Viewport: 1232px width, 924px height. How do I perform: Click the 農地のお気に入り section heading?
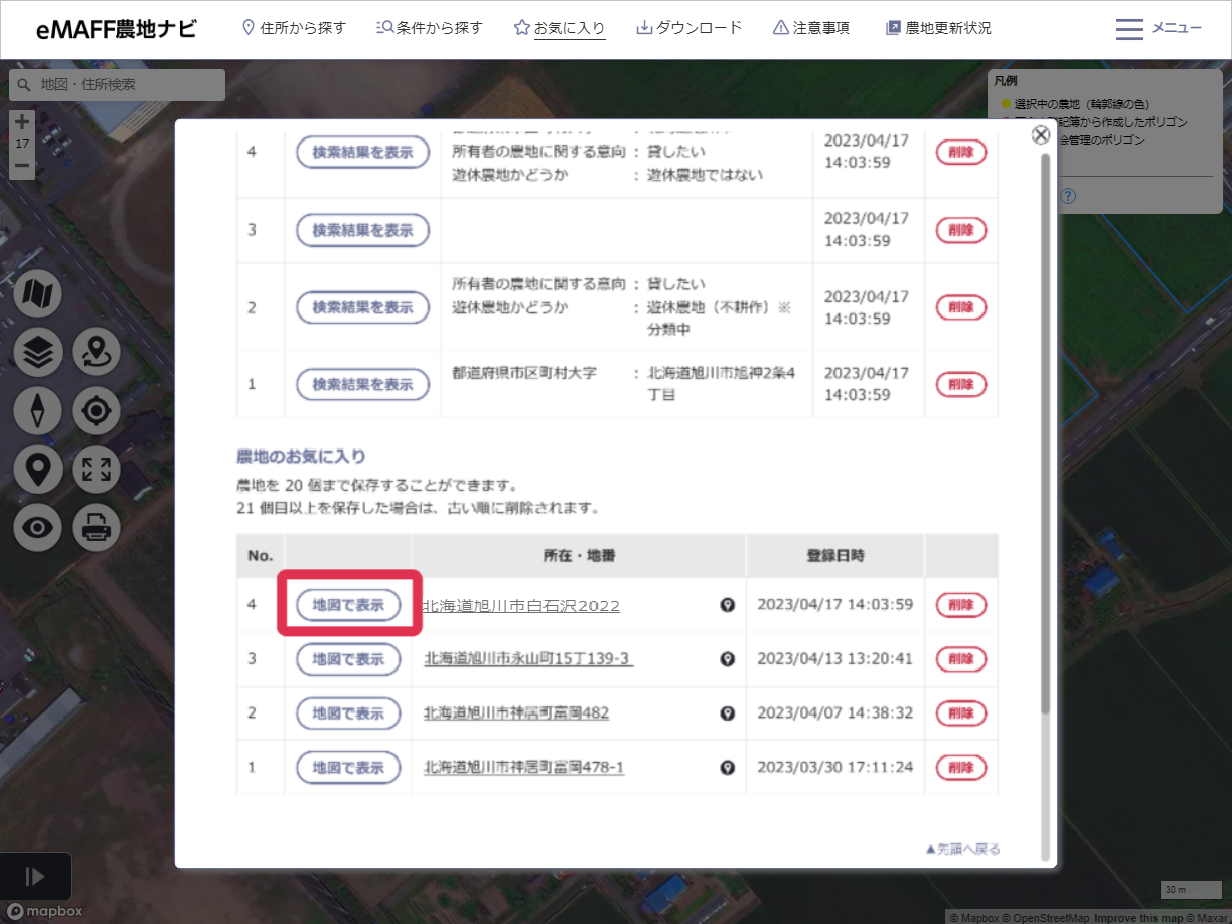301,457
